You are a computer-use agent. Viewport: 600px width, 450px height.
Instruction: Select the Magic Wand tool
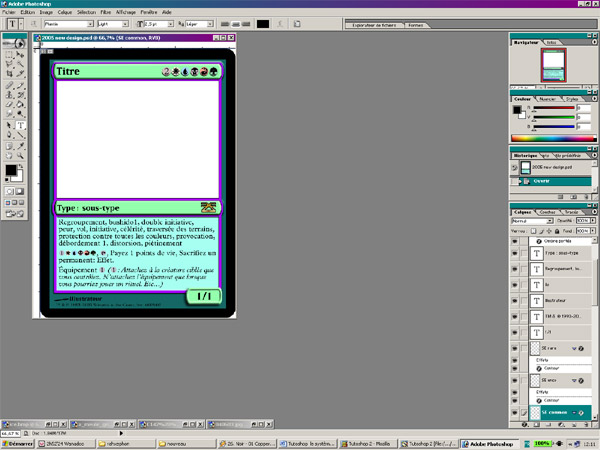[20, 64]
